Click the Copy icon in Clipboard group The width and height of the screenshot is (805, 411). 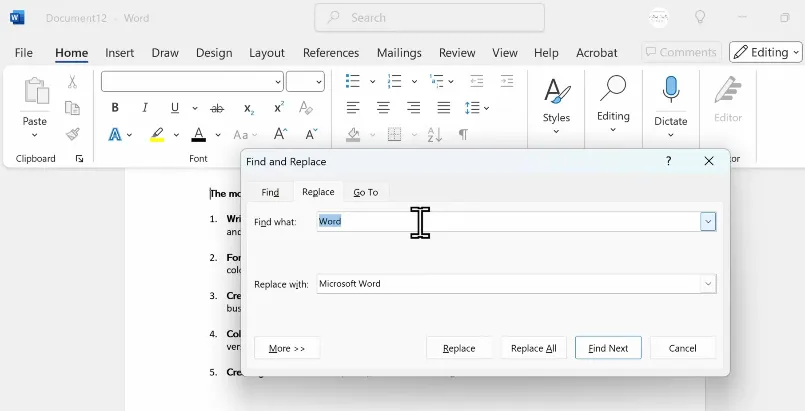click(x=72, y=108)
